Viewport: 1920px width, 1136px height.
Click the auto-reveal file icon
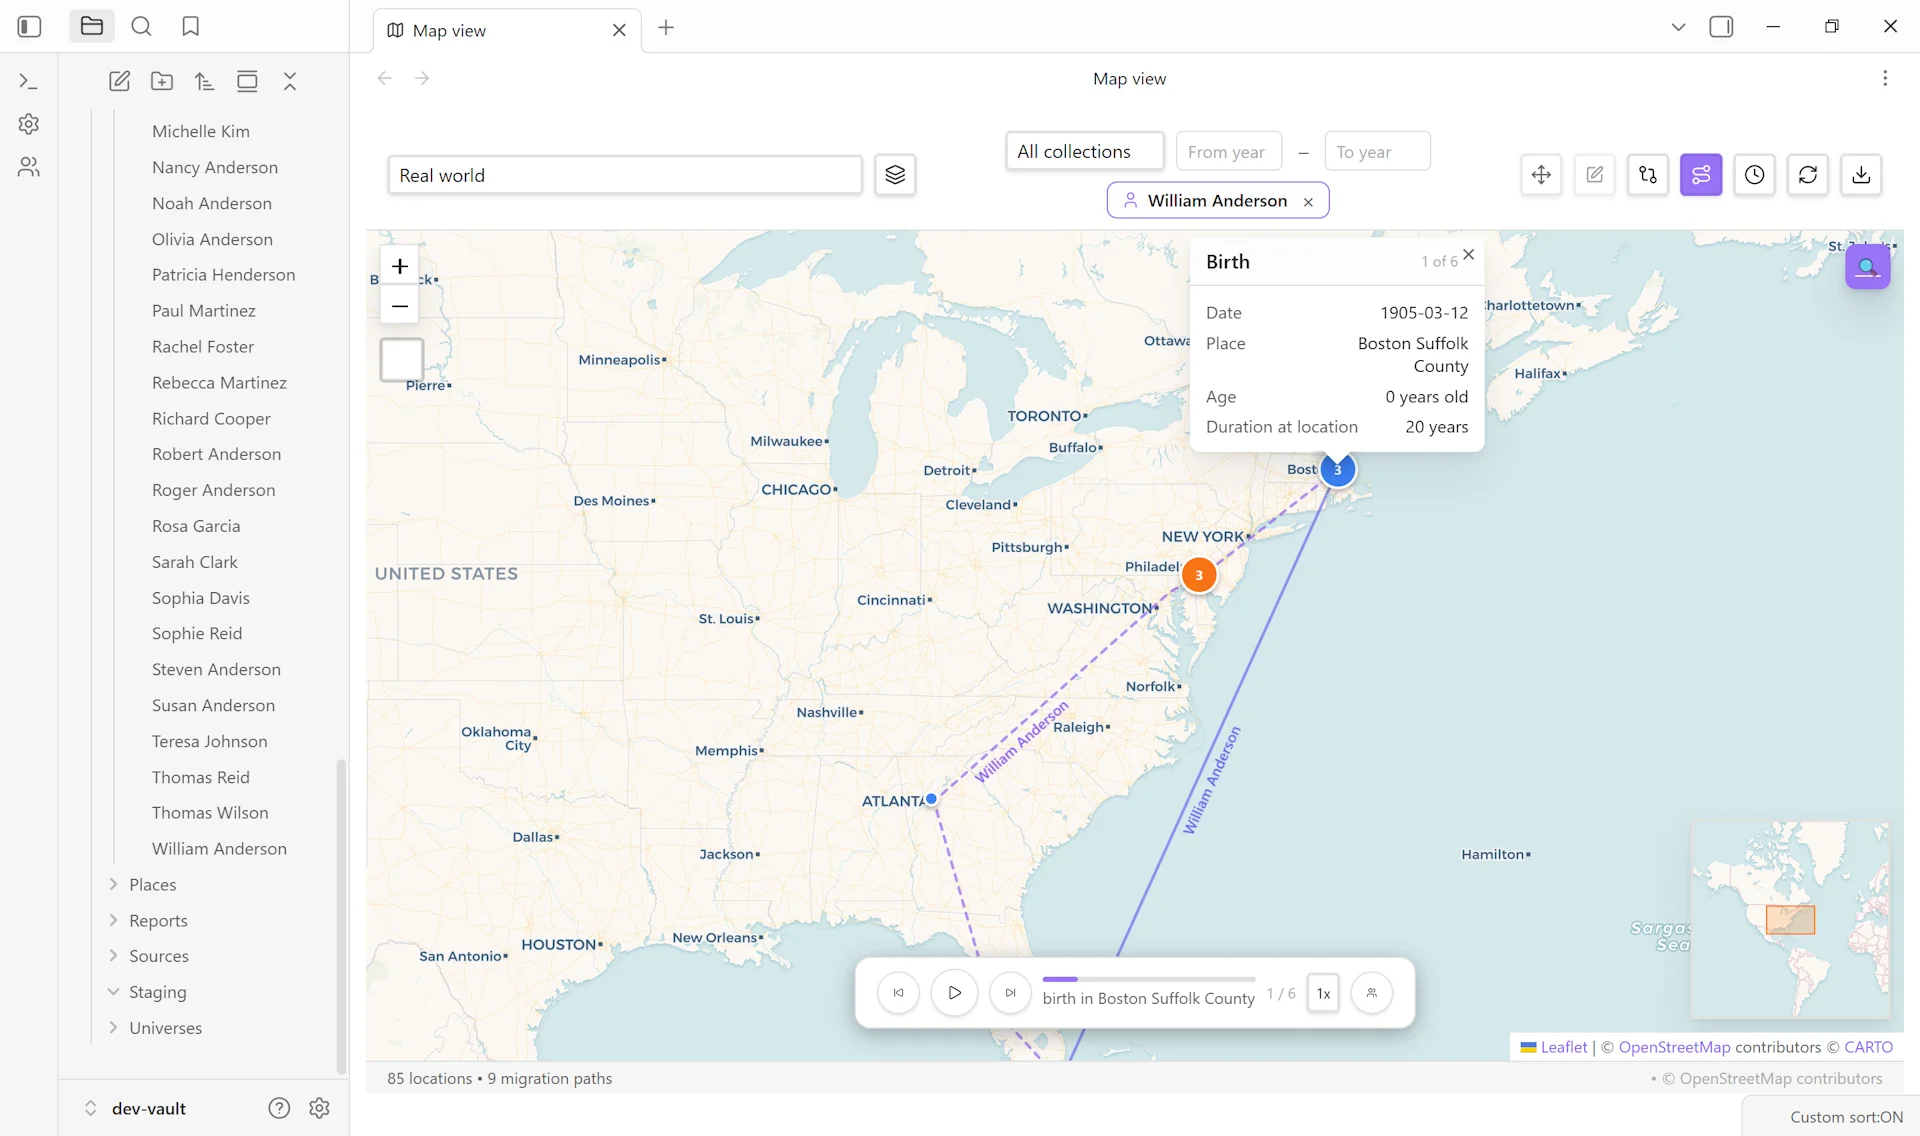click(247, 81)
